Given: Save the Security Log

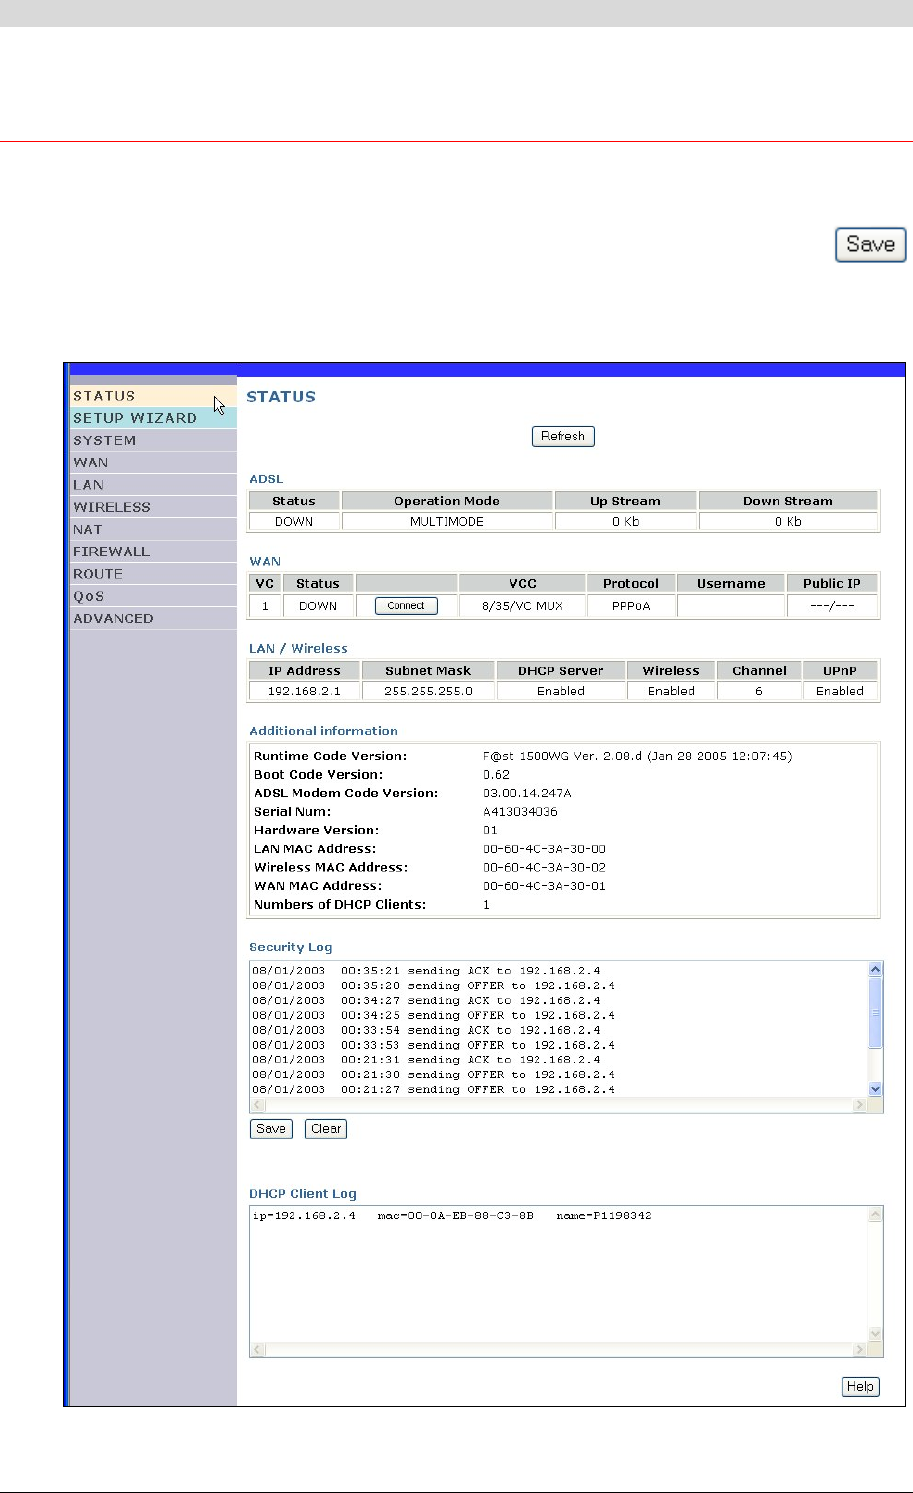Looking at the screenshot, I should [271, 1129].
